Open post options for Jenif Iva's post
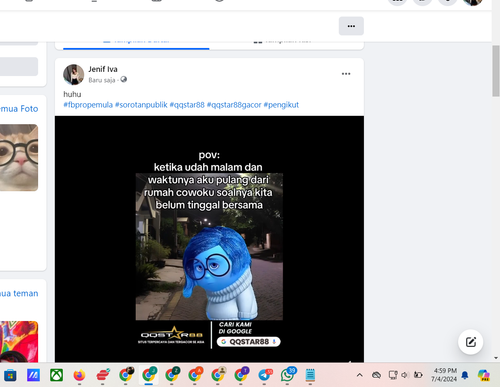The height and width of the screenshot is (387, 500). pos(346,74)
